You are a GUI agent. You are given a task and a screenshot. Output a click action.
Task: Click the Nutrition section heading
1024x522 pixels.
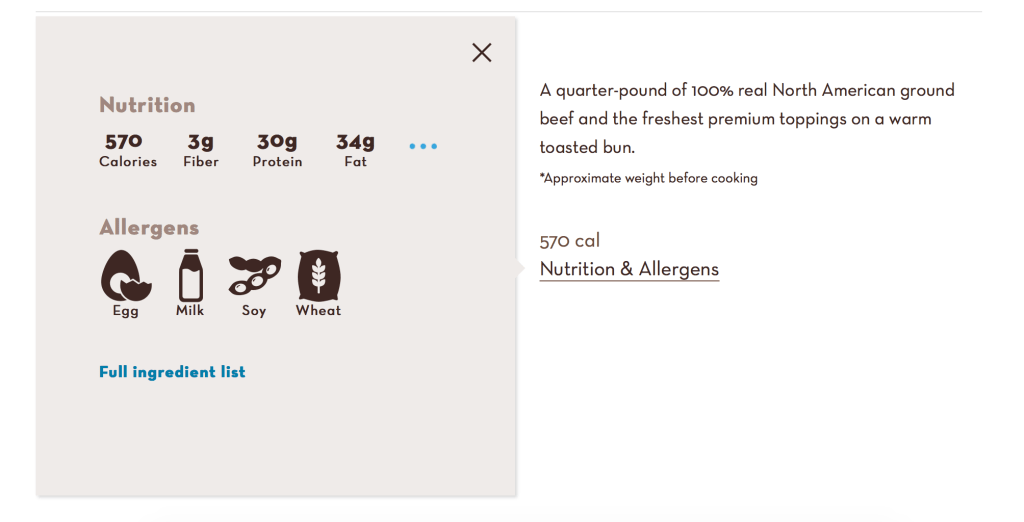[147, 105]
